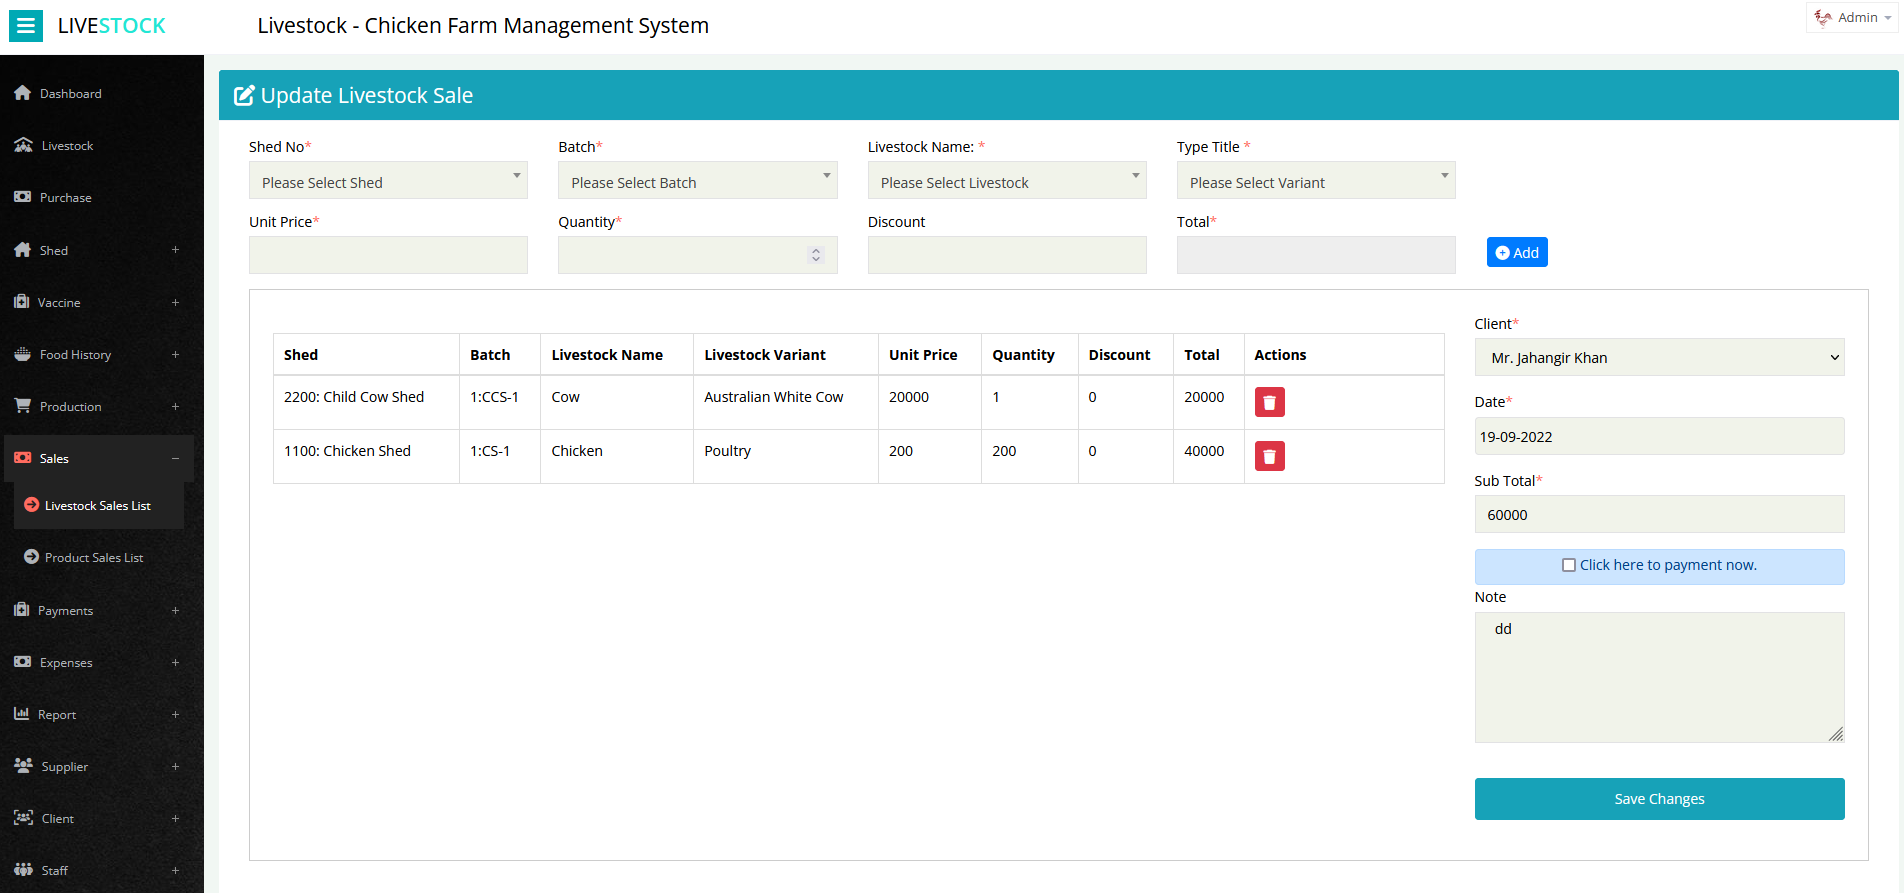Open Livestock Sales List menu item

97,506
